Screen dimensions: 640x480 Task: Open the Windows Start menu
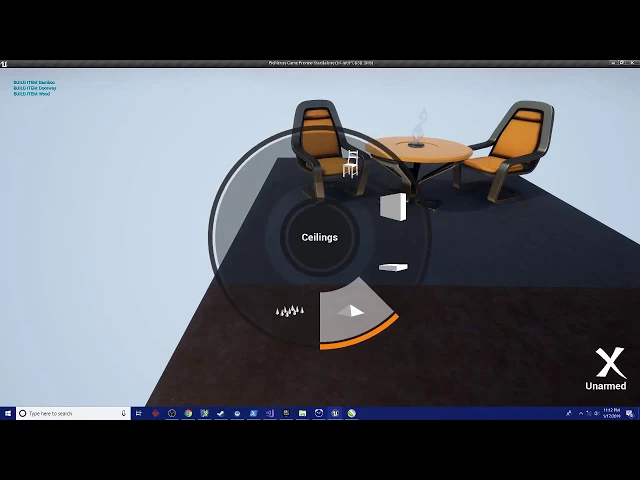(x=8, y=413)
